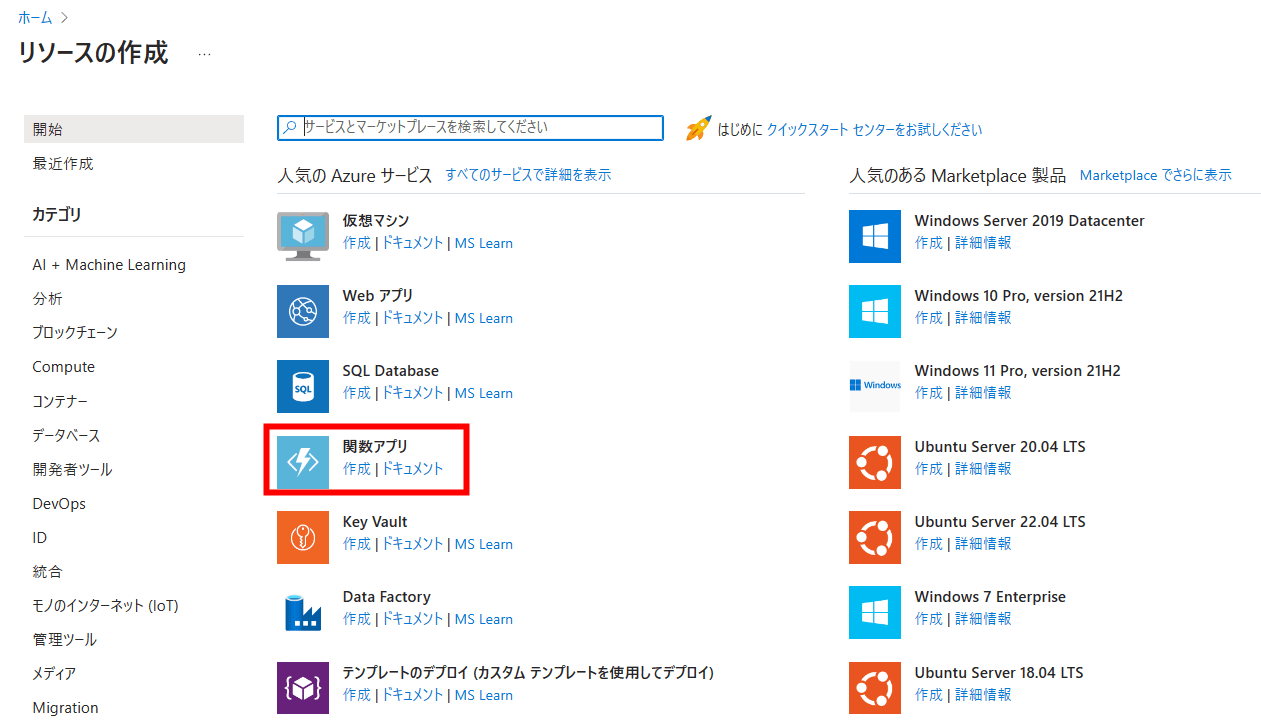The height and width of the screenshot is (728, 1261).
Task: Click Windows 7 Enterprise icon
Action: [874, 613]
